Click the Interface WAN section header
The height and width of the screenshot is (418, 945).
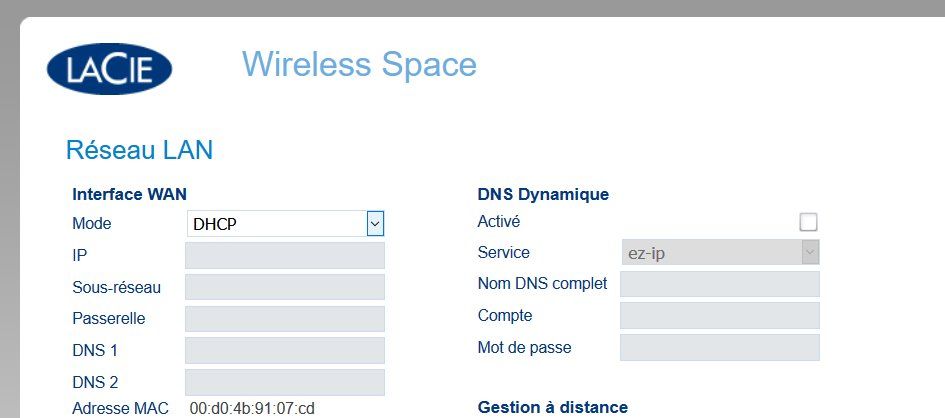click(129, 194)
